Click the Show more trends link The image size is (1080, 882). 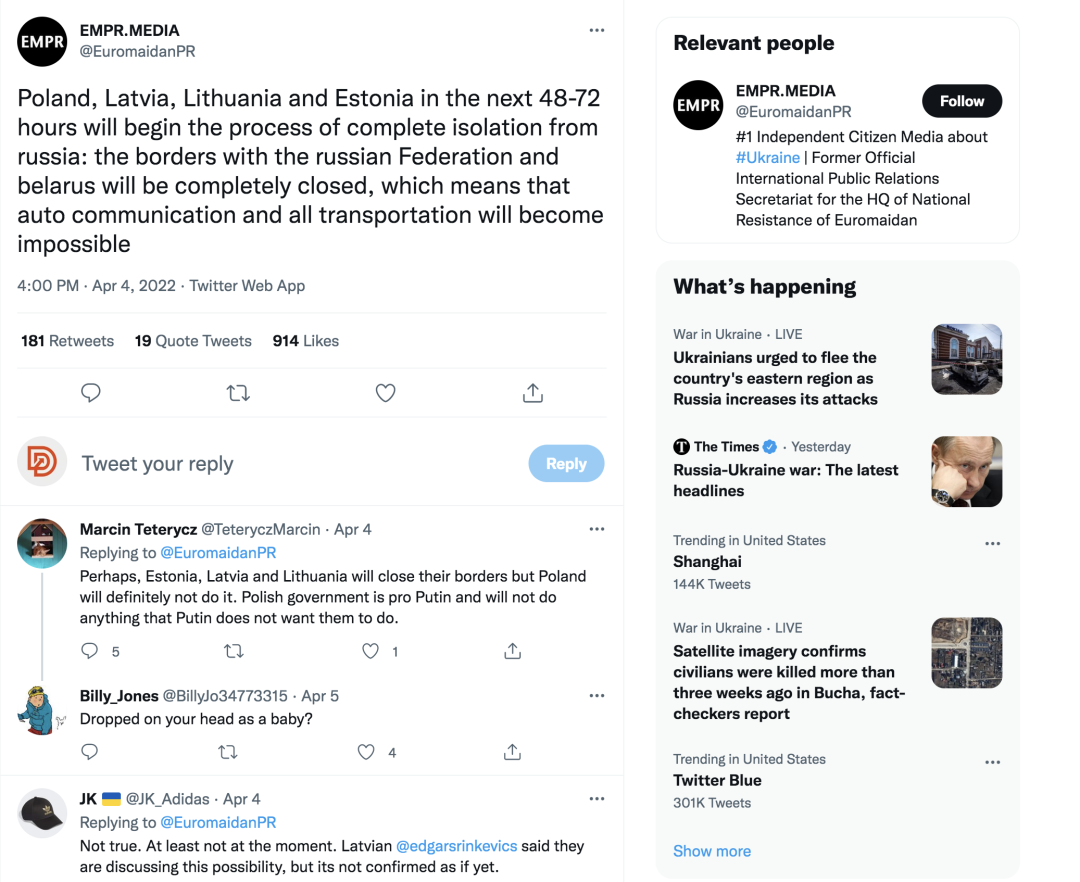click(x=712, y=851)
